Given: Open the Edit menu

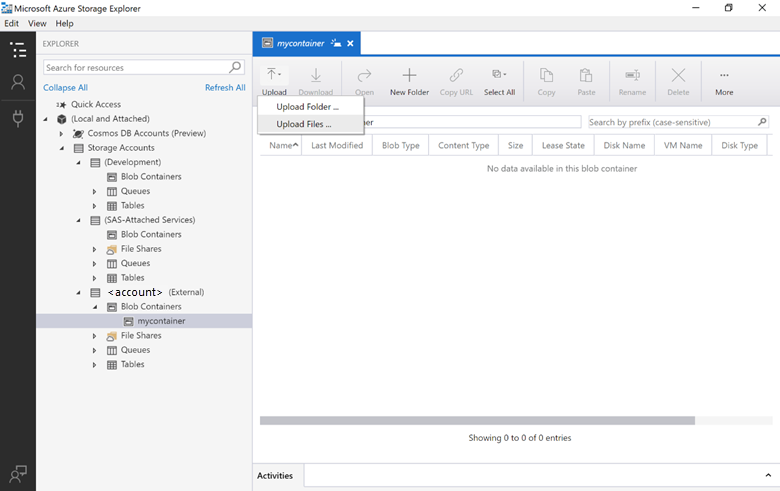Looking at the screenshot, I should pyautogui.click(x=12, y=23).
